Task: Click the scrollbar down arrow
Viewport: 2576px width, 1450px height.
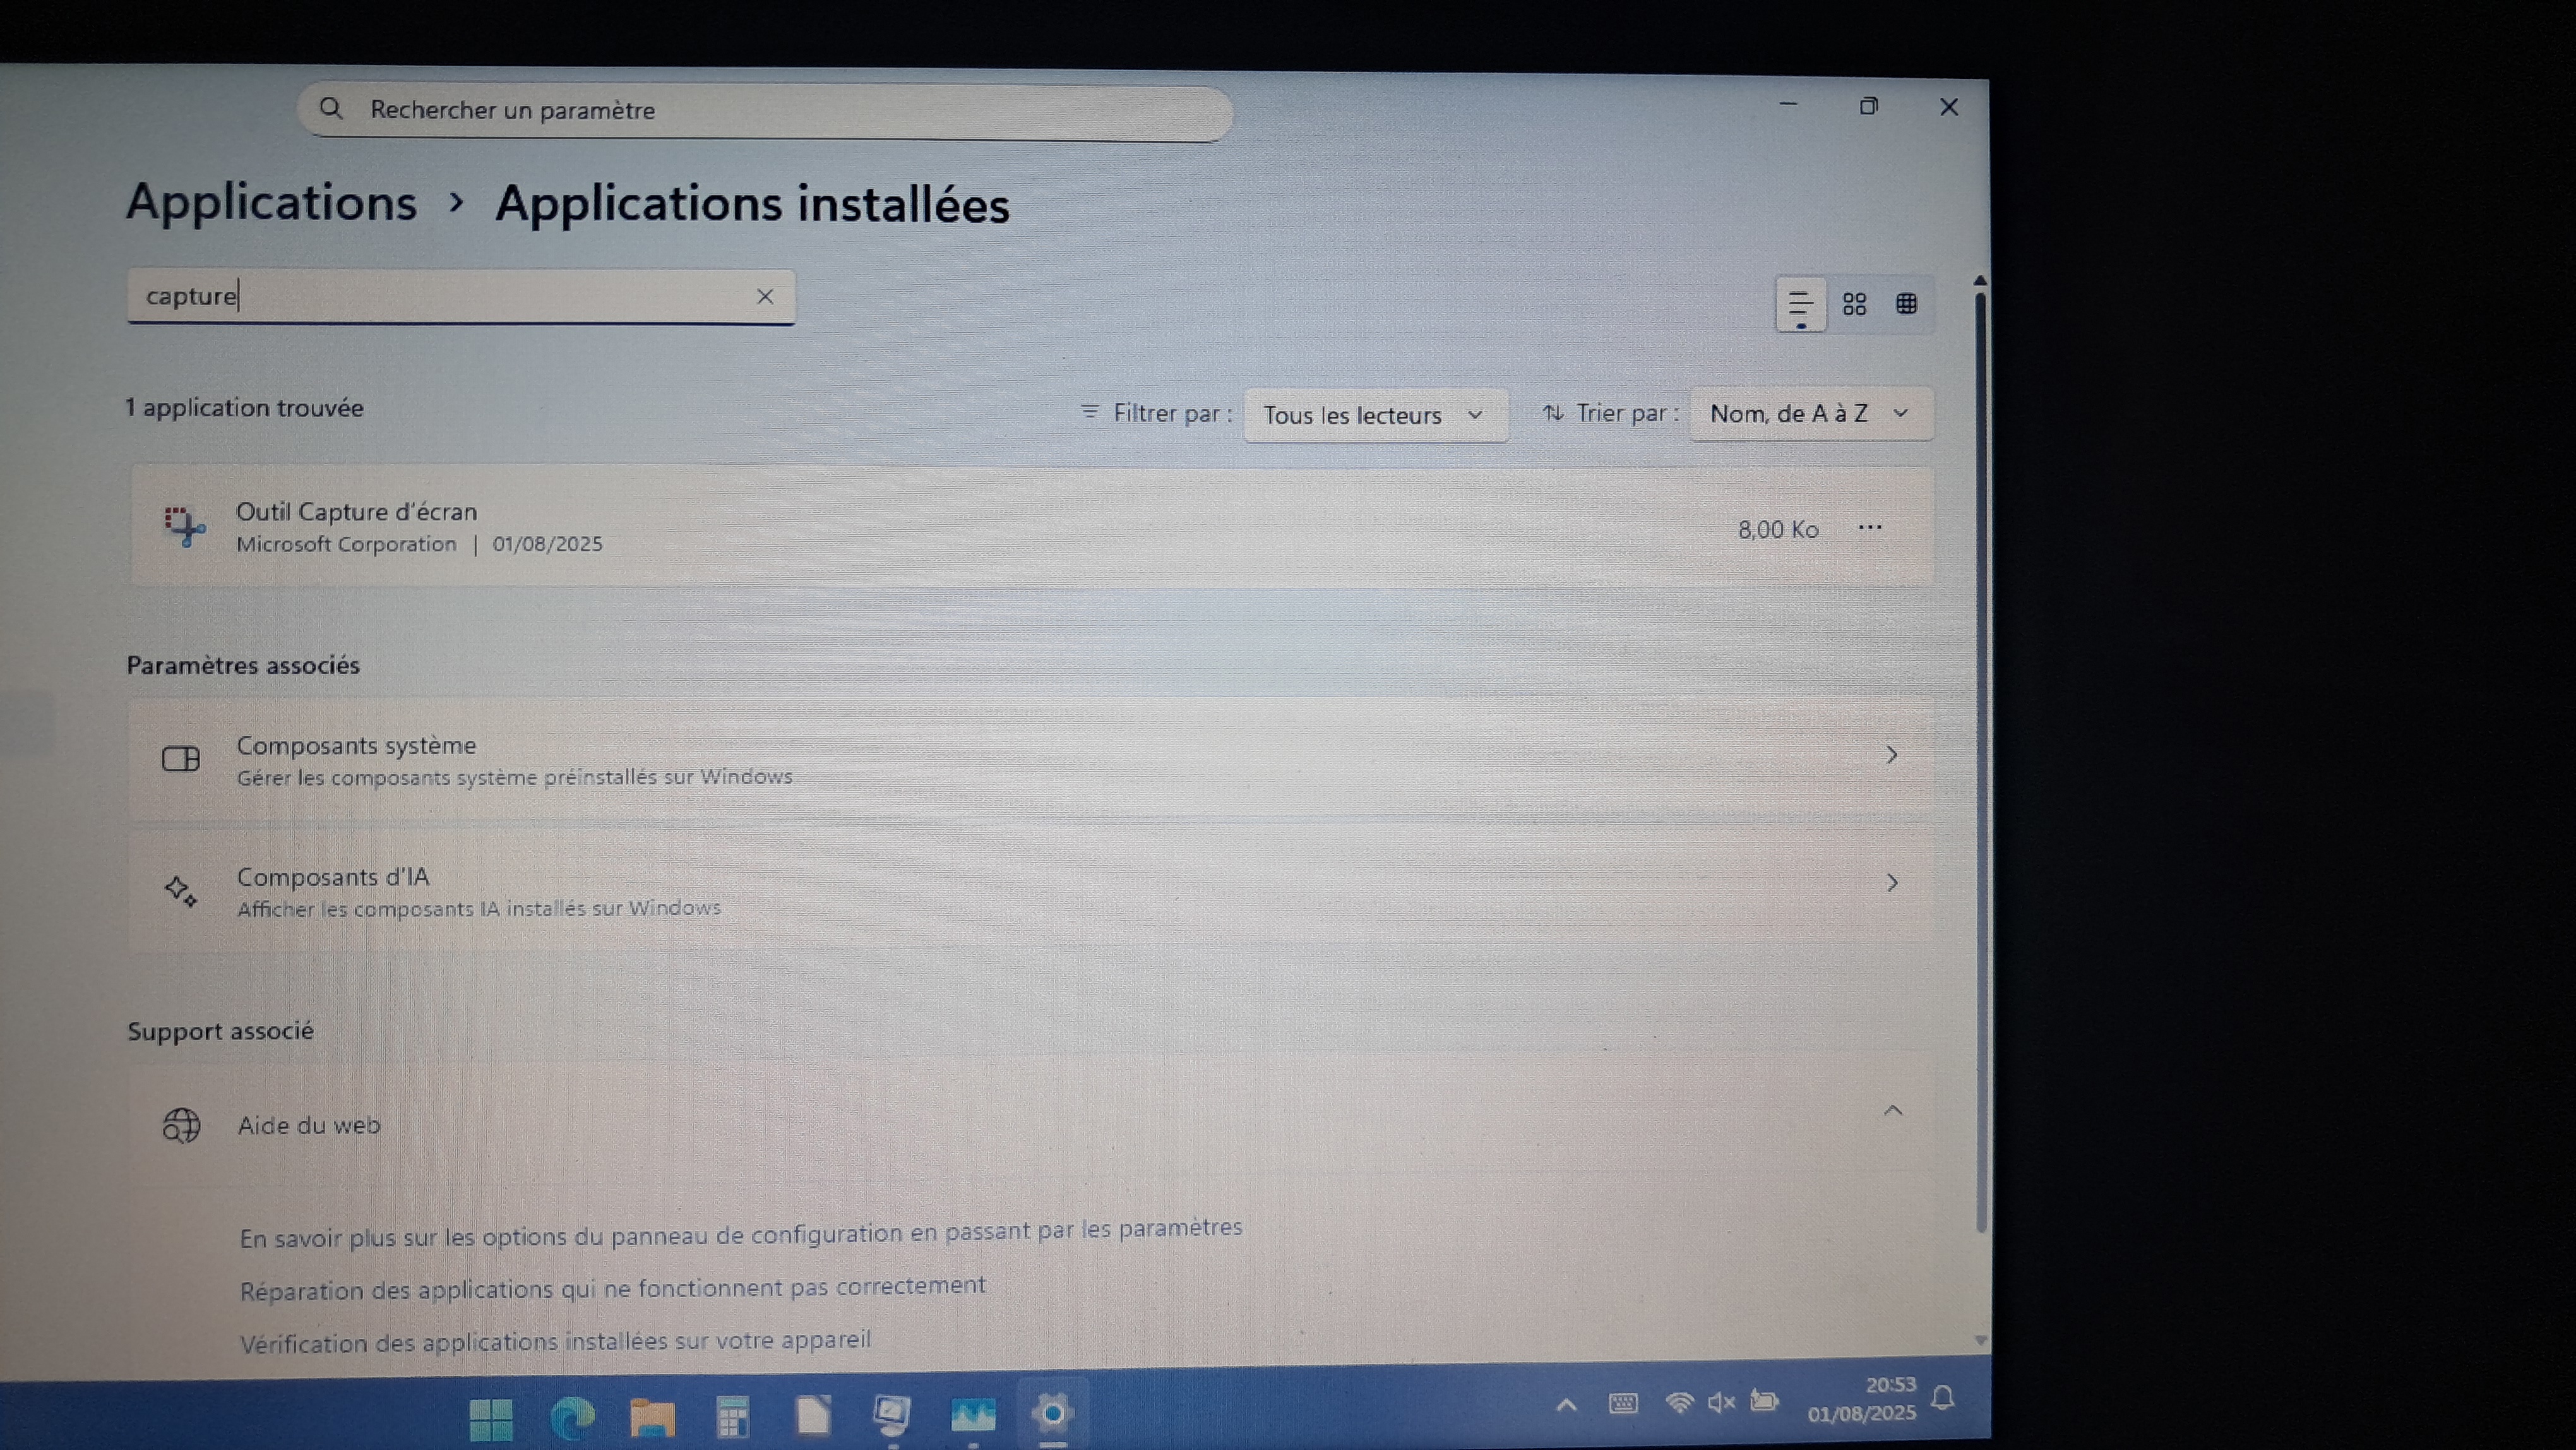Action: [1980, 1340]
